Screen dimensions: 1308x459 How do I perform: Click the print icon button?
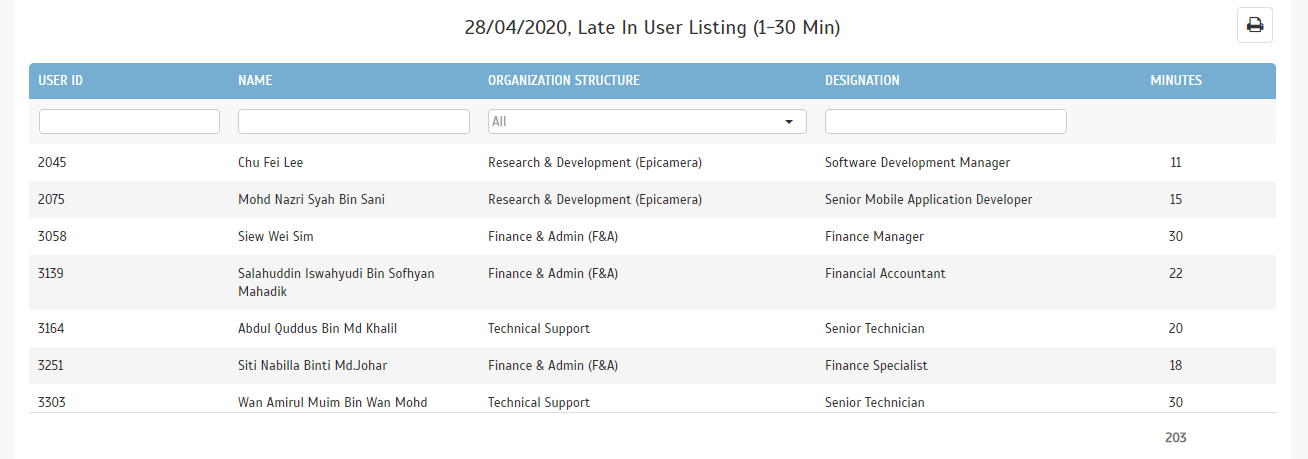point(1255,25)
